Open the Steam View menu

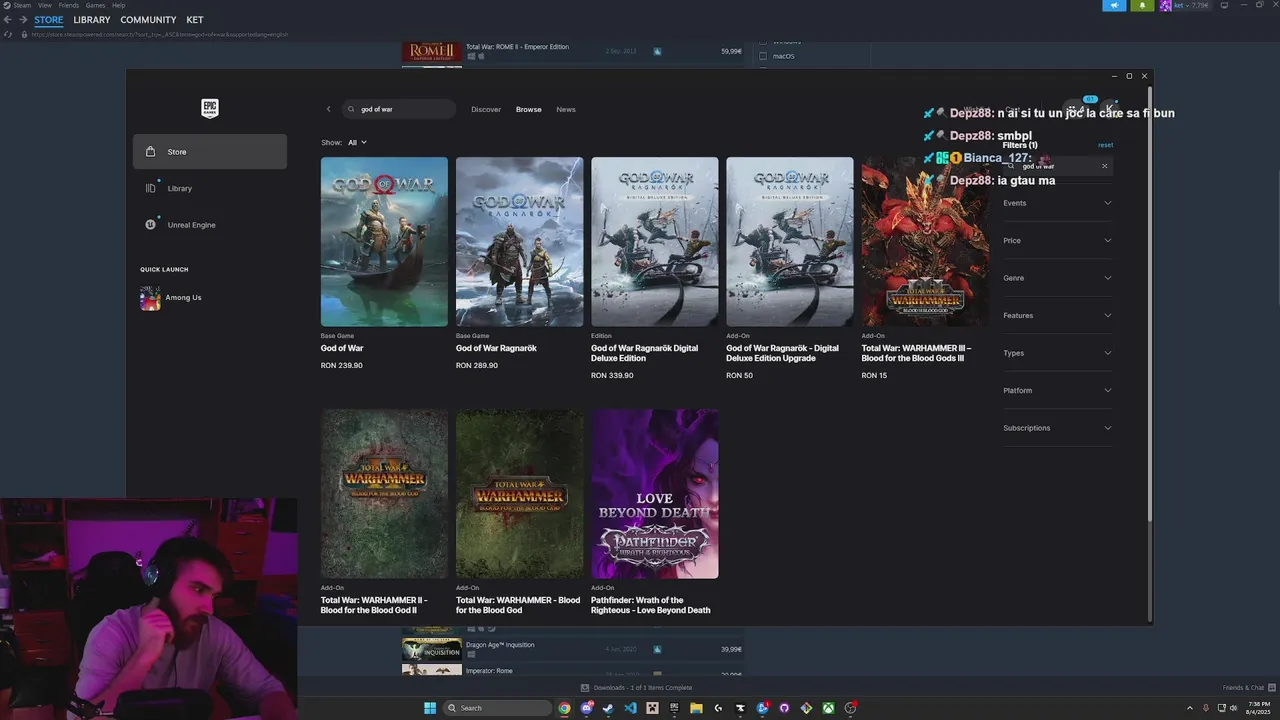click(x=45, y=5)
